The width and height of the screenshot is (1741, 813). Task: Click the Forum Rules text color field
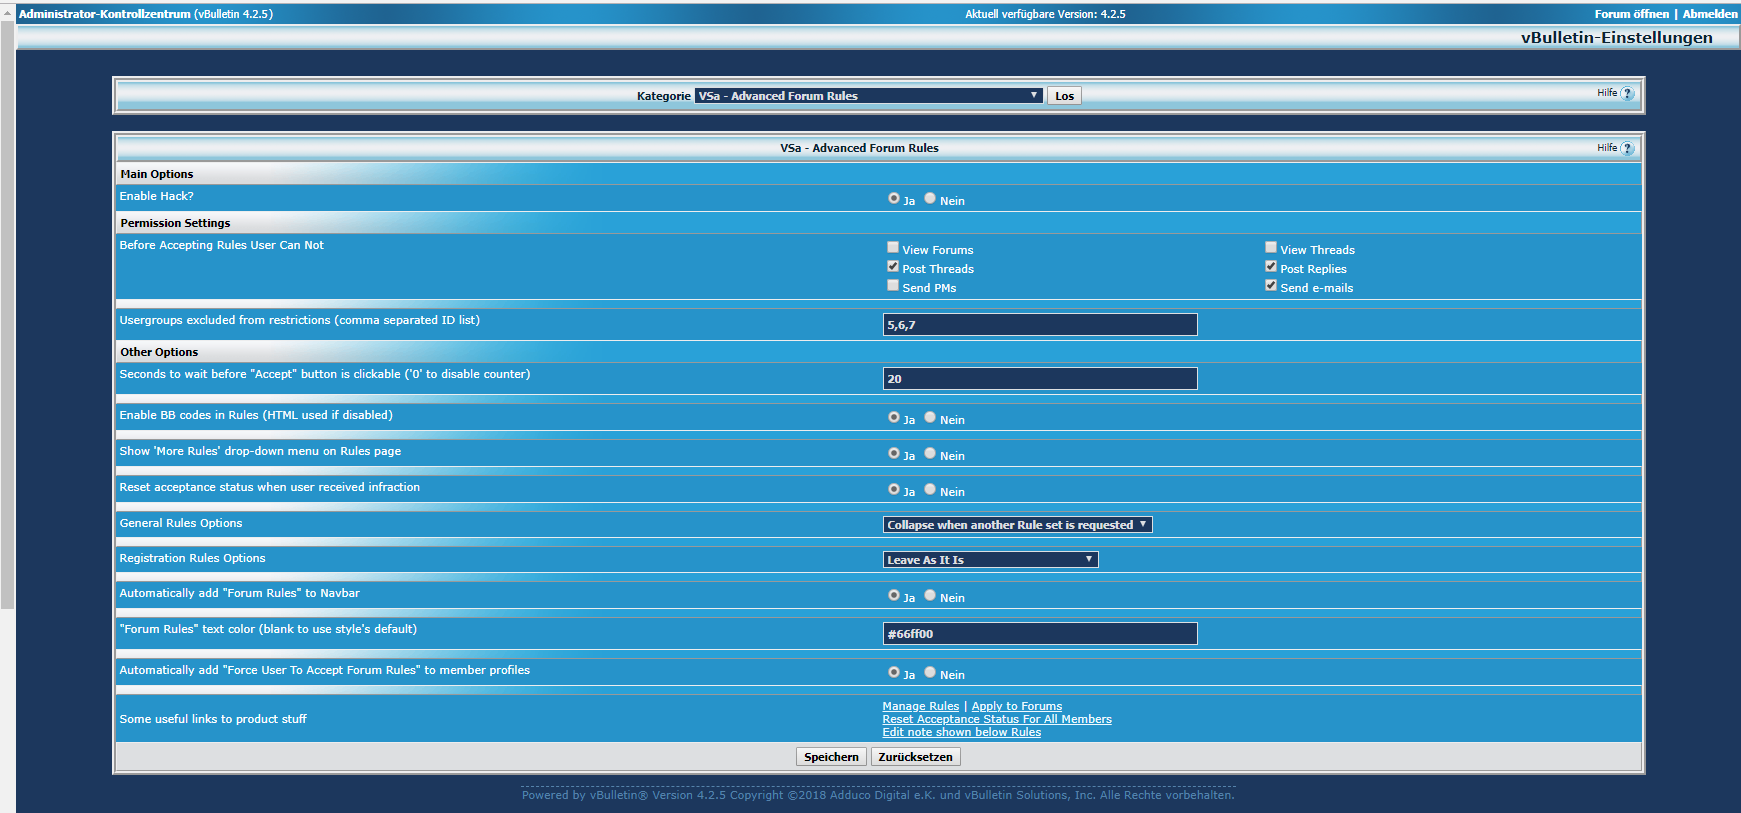coord(1040,634)
